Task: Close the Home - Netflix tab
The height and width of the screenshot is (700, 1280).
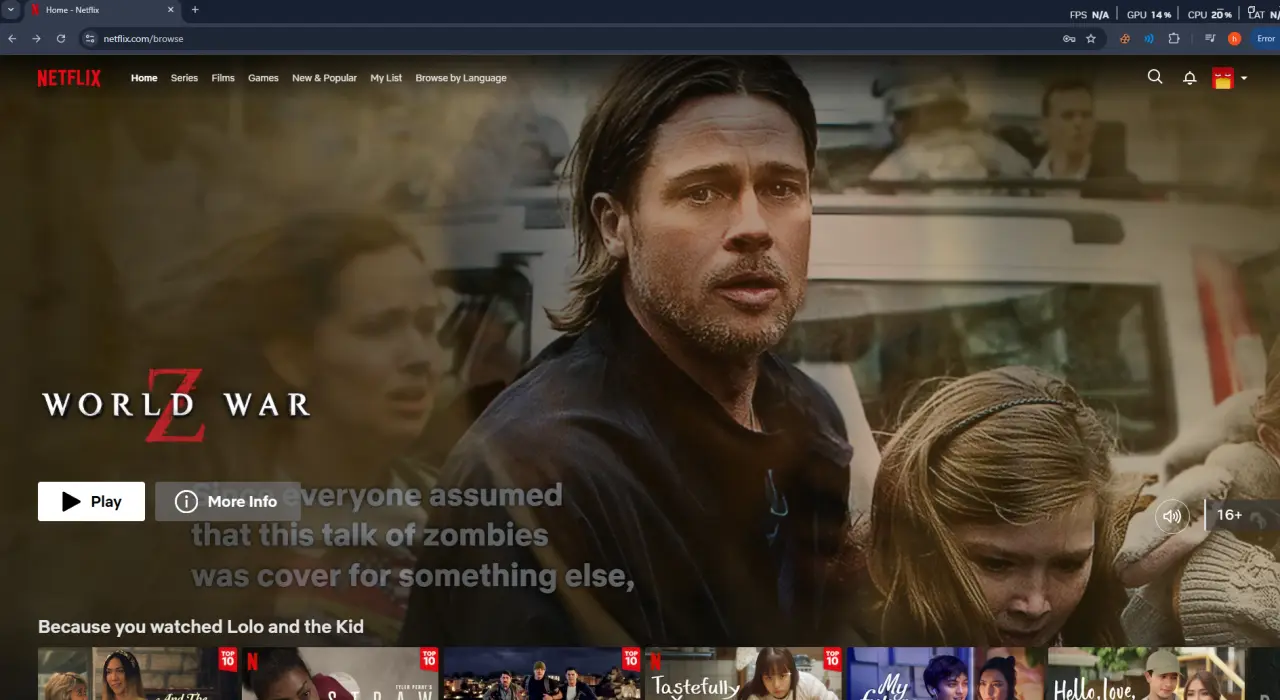Action: [x=170, y=10]
